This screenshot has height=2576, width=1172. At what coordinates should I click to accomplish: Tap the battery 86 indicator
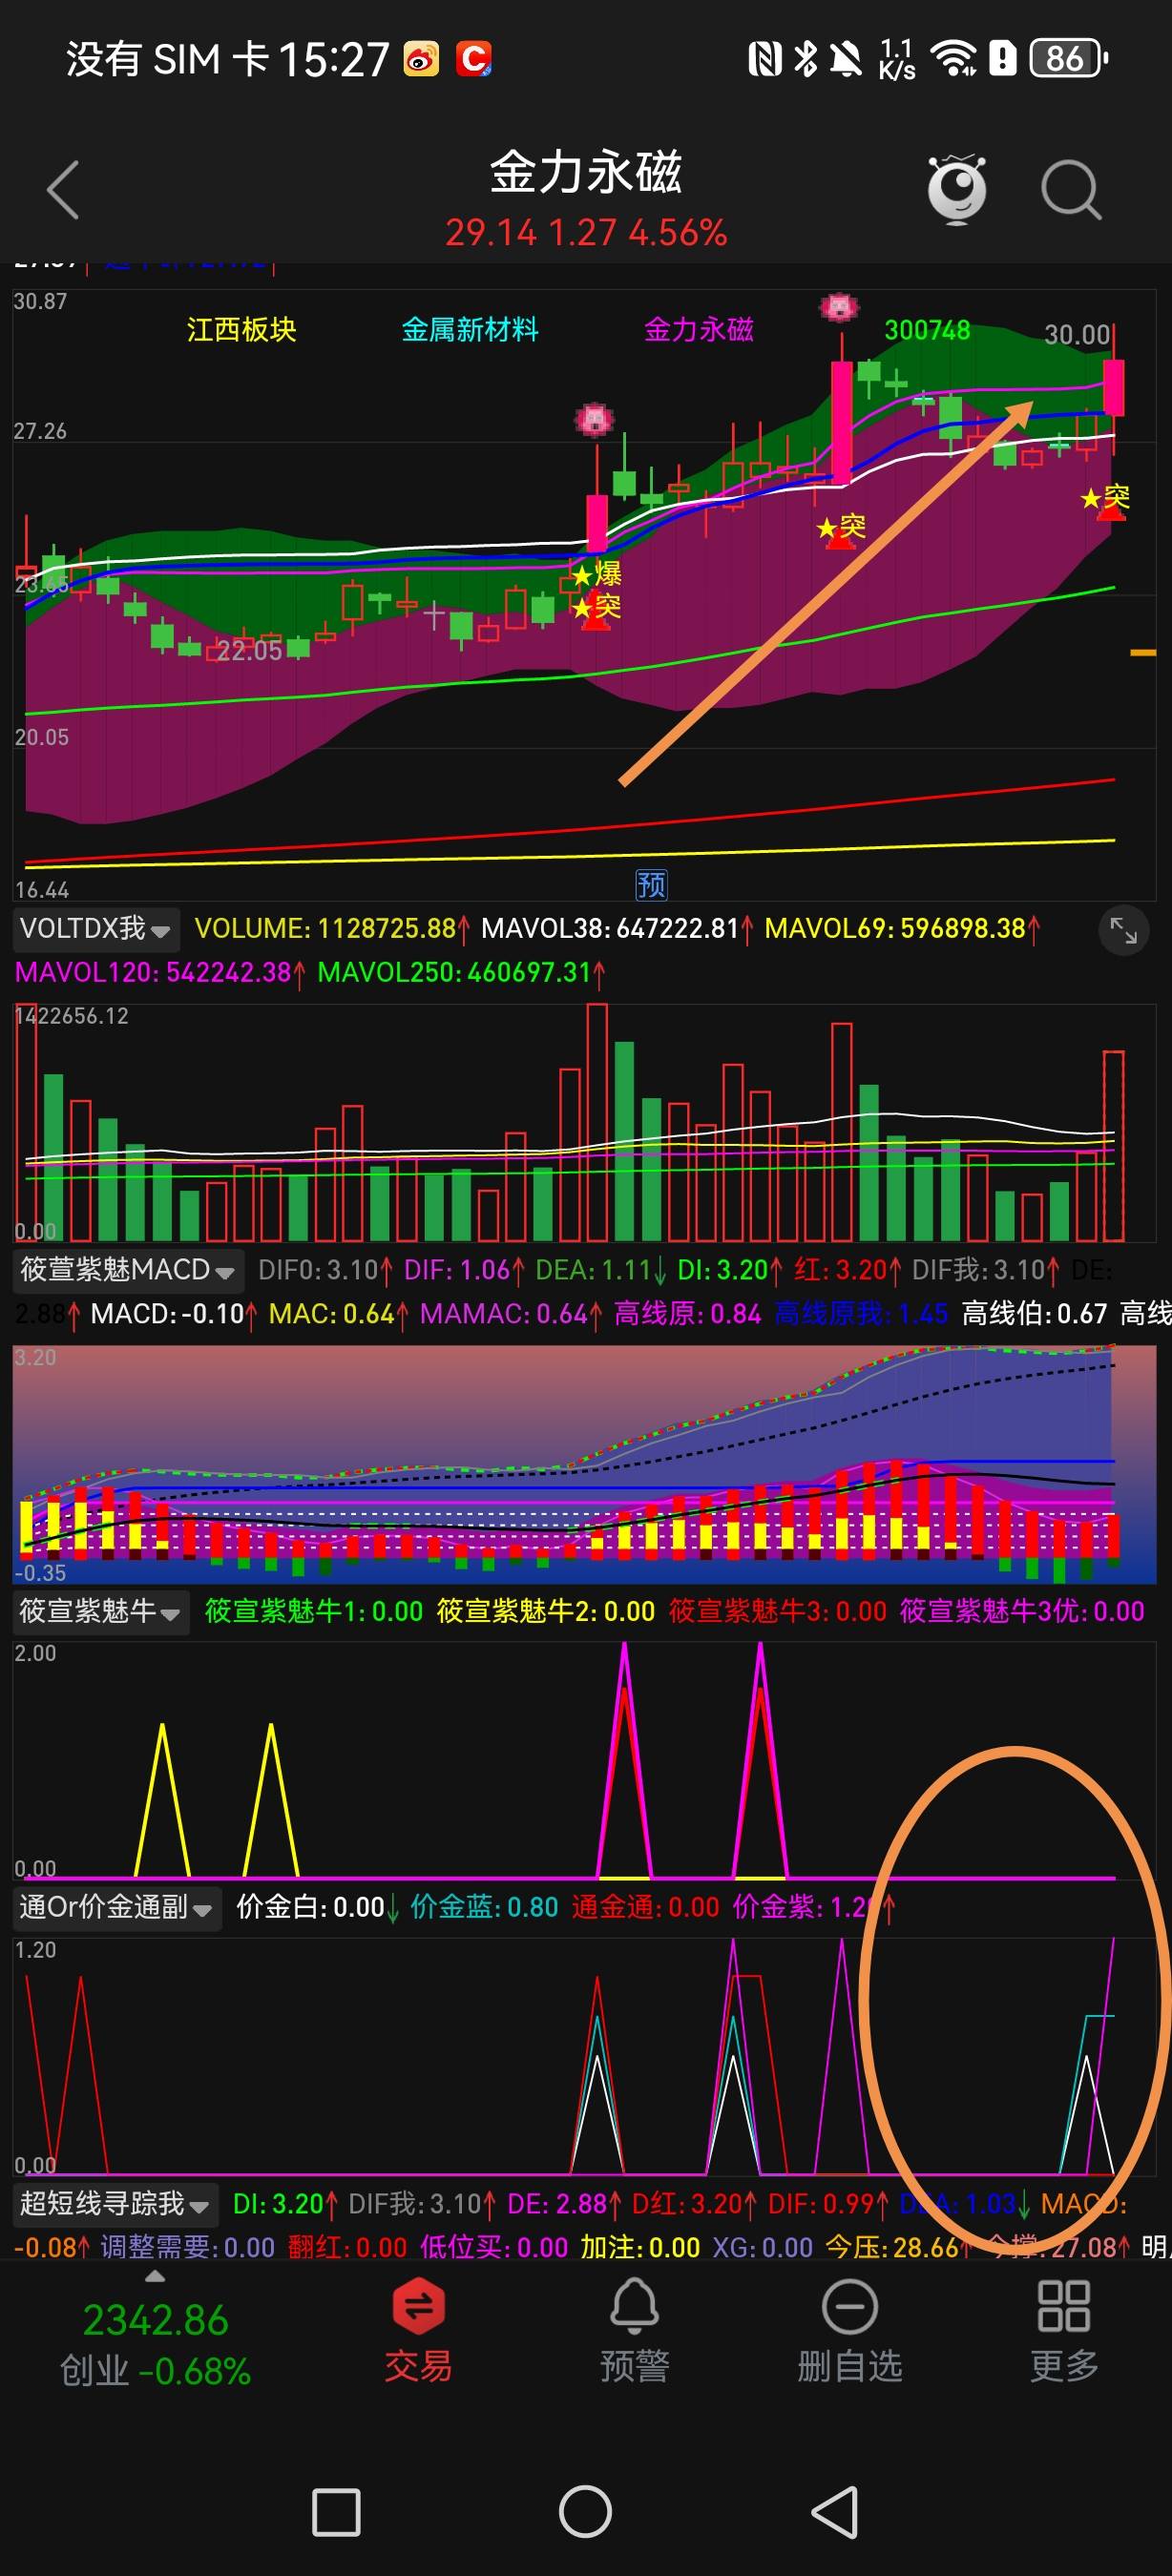pos(1068,59)
